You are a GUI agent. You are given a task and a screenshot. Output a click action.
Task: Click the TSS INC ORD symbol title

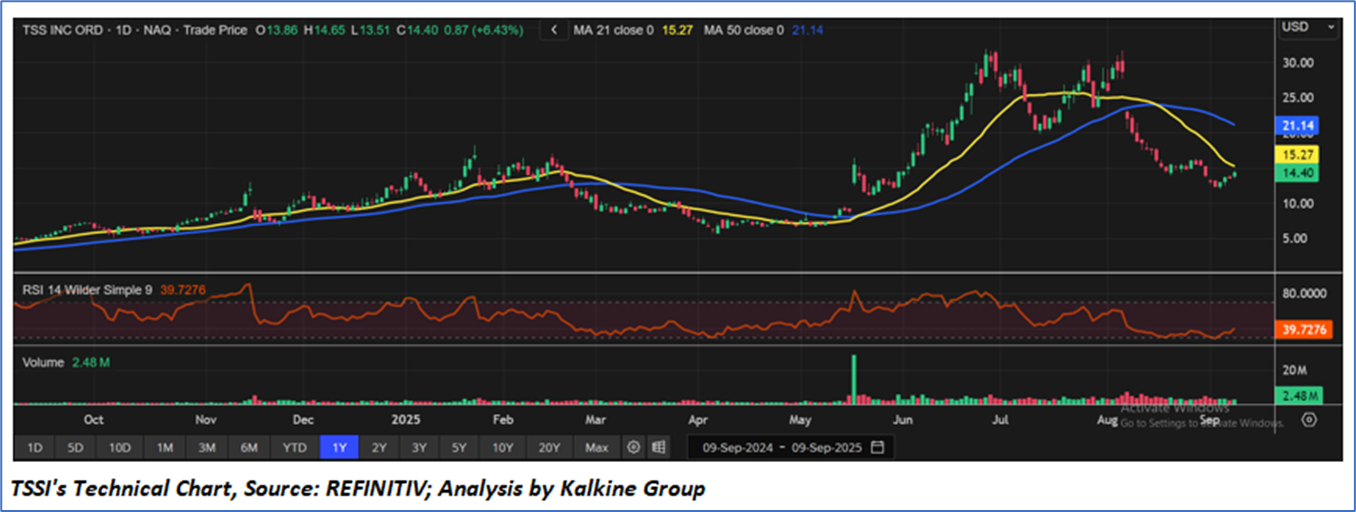(61, 30)
